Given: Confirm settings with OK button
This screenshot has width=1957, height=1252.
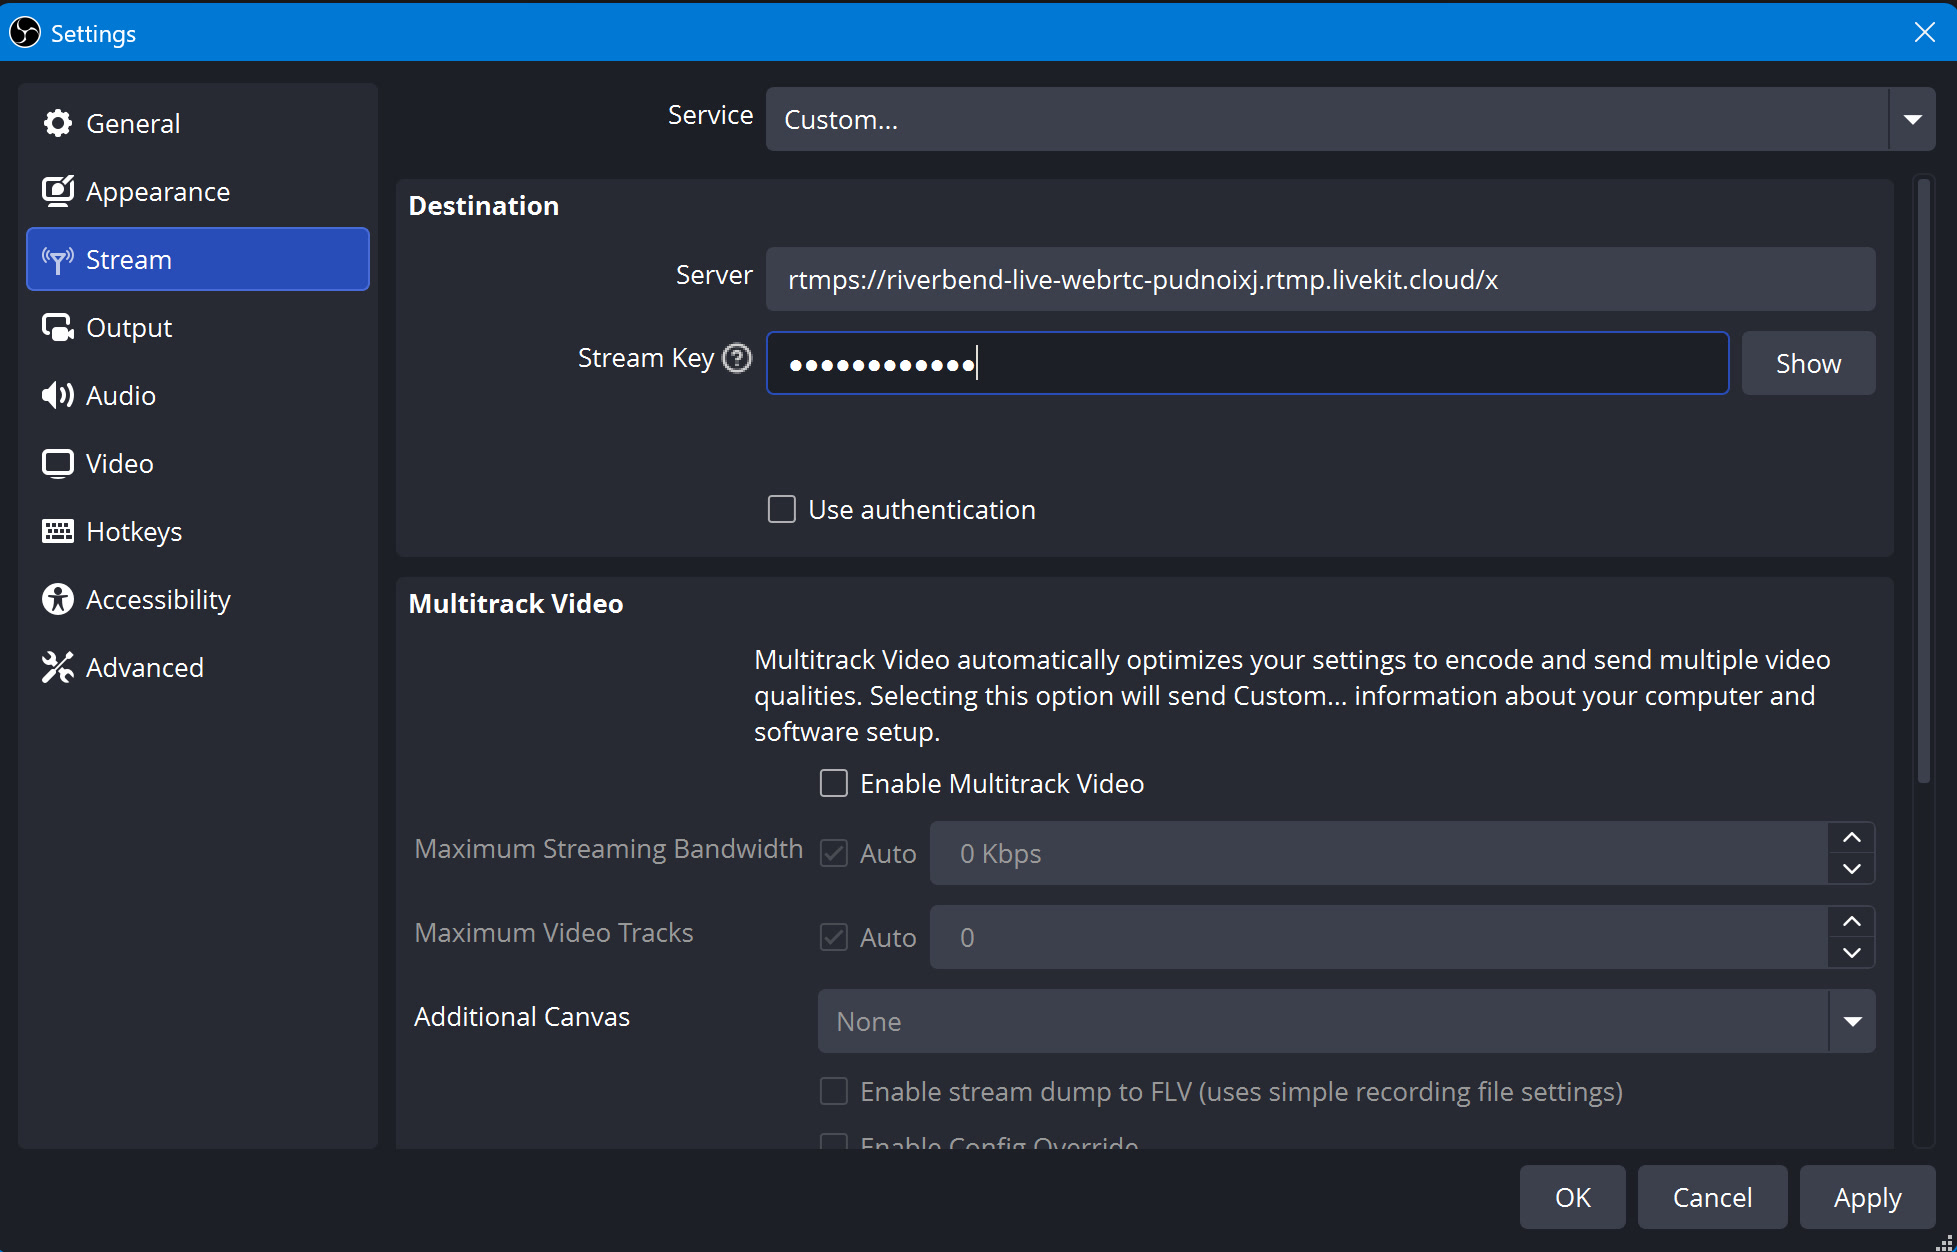Looking at the screenshot, I should point(1572,1197).
